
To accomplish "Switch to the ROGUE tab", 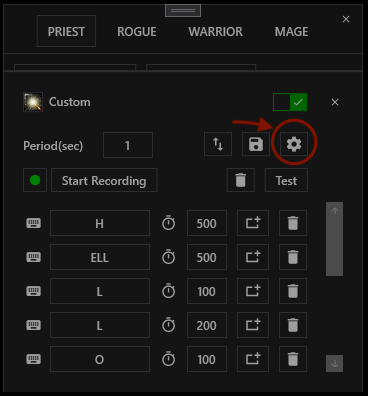I will click(x=137, y=32).
